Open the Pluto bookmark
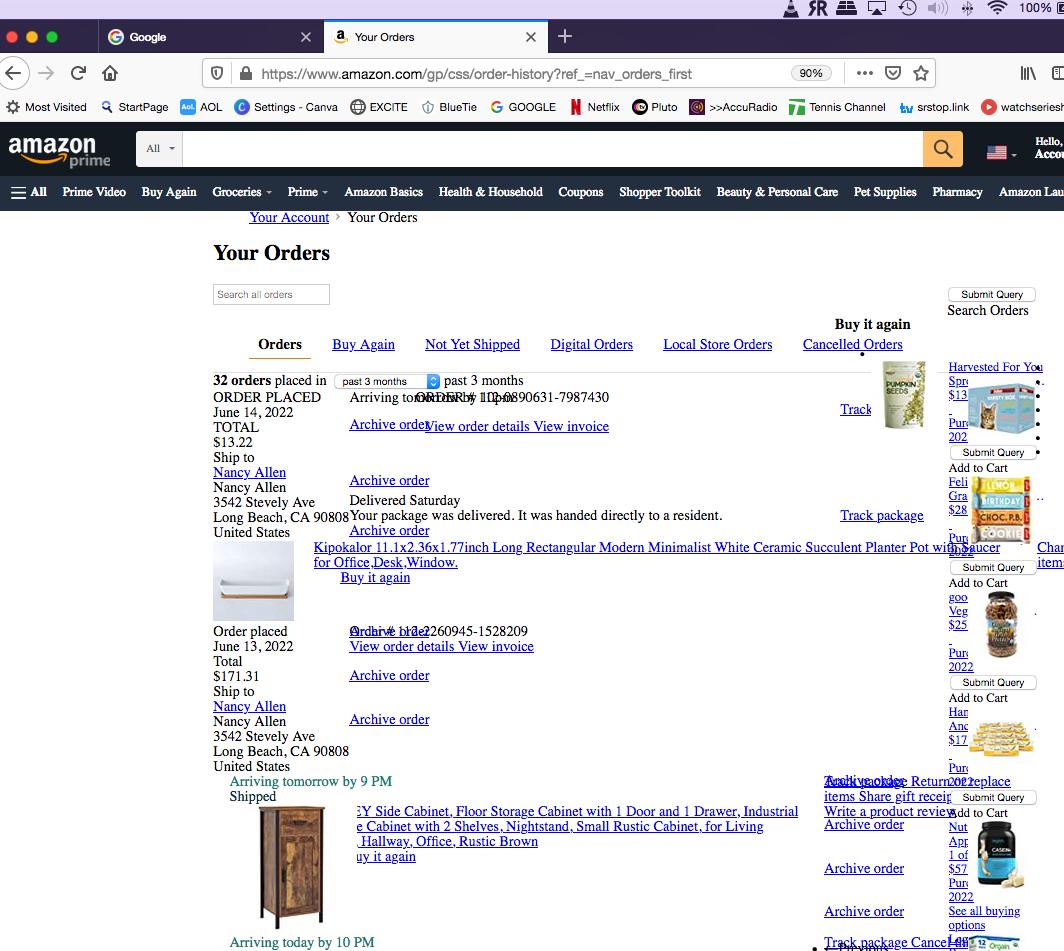Screen dimensions: 1064x951 [655, 107]
